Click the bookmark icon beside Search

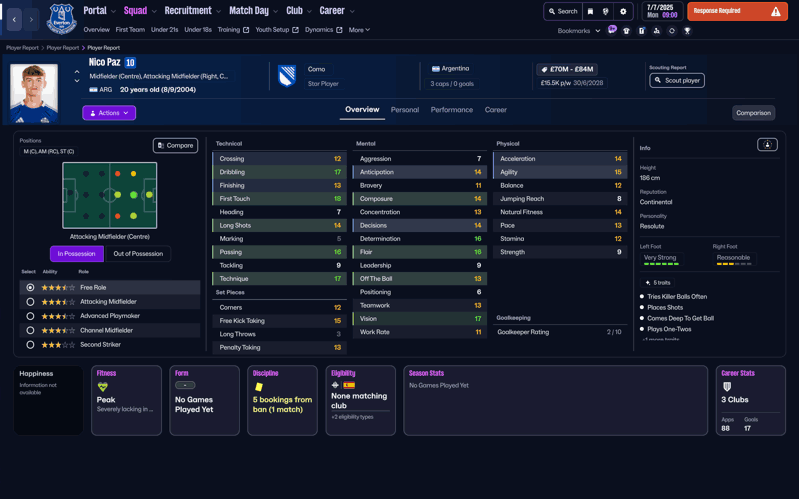click(590, 12)
